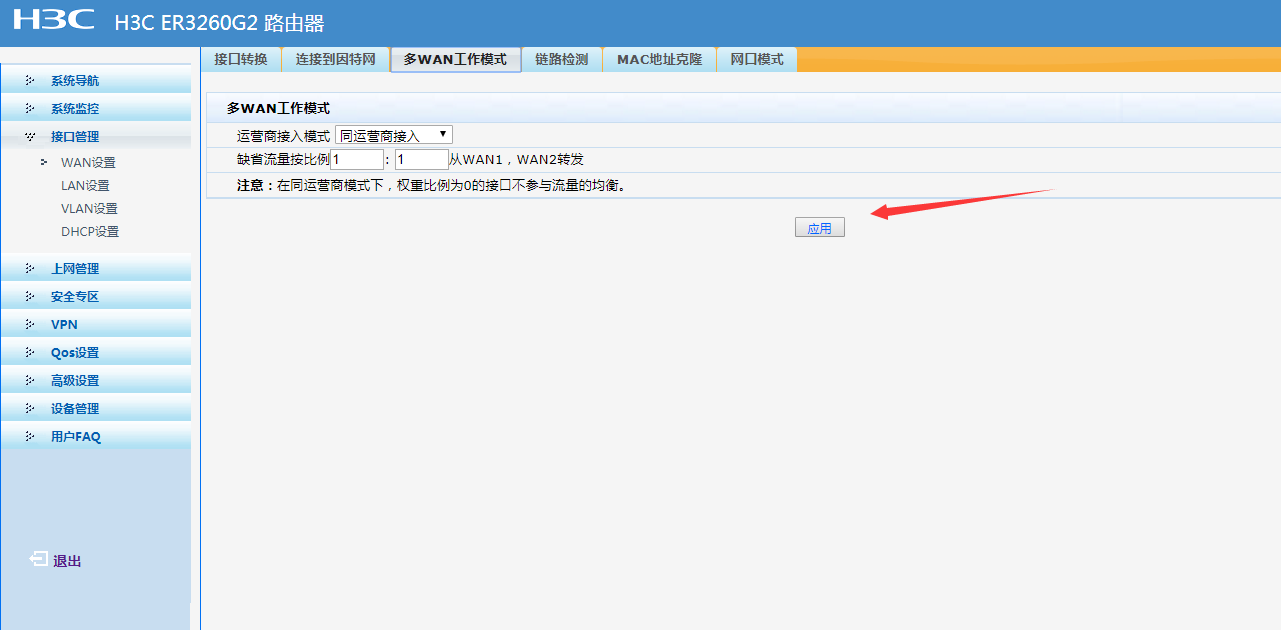Switch to the 网口模式 tab
1281x630 pixels.
click(x=757, y=60)
